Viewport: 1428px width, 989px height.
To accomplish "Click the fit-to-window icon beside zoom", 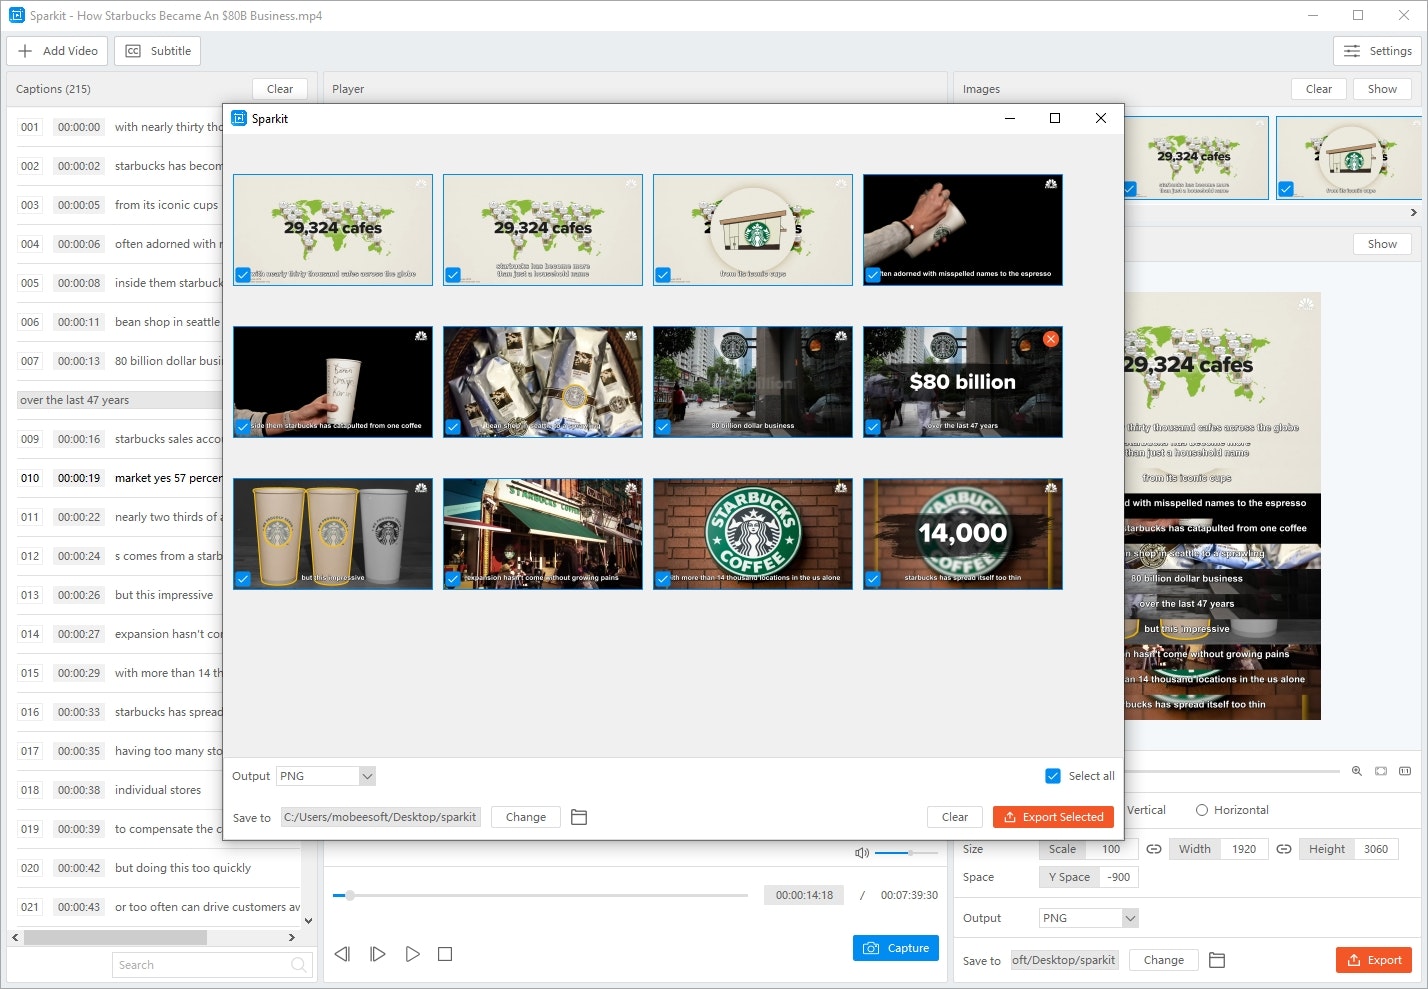I will click(1381, 771).
